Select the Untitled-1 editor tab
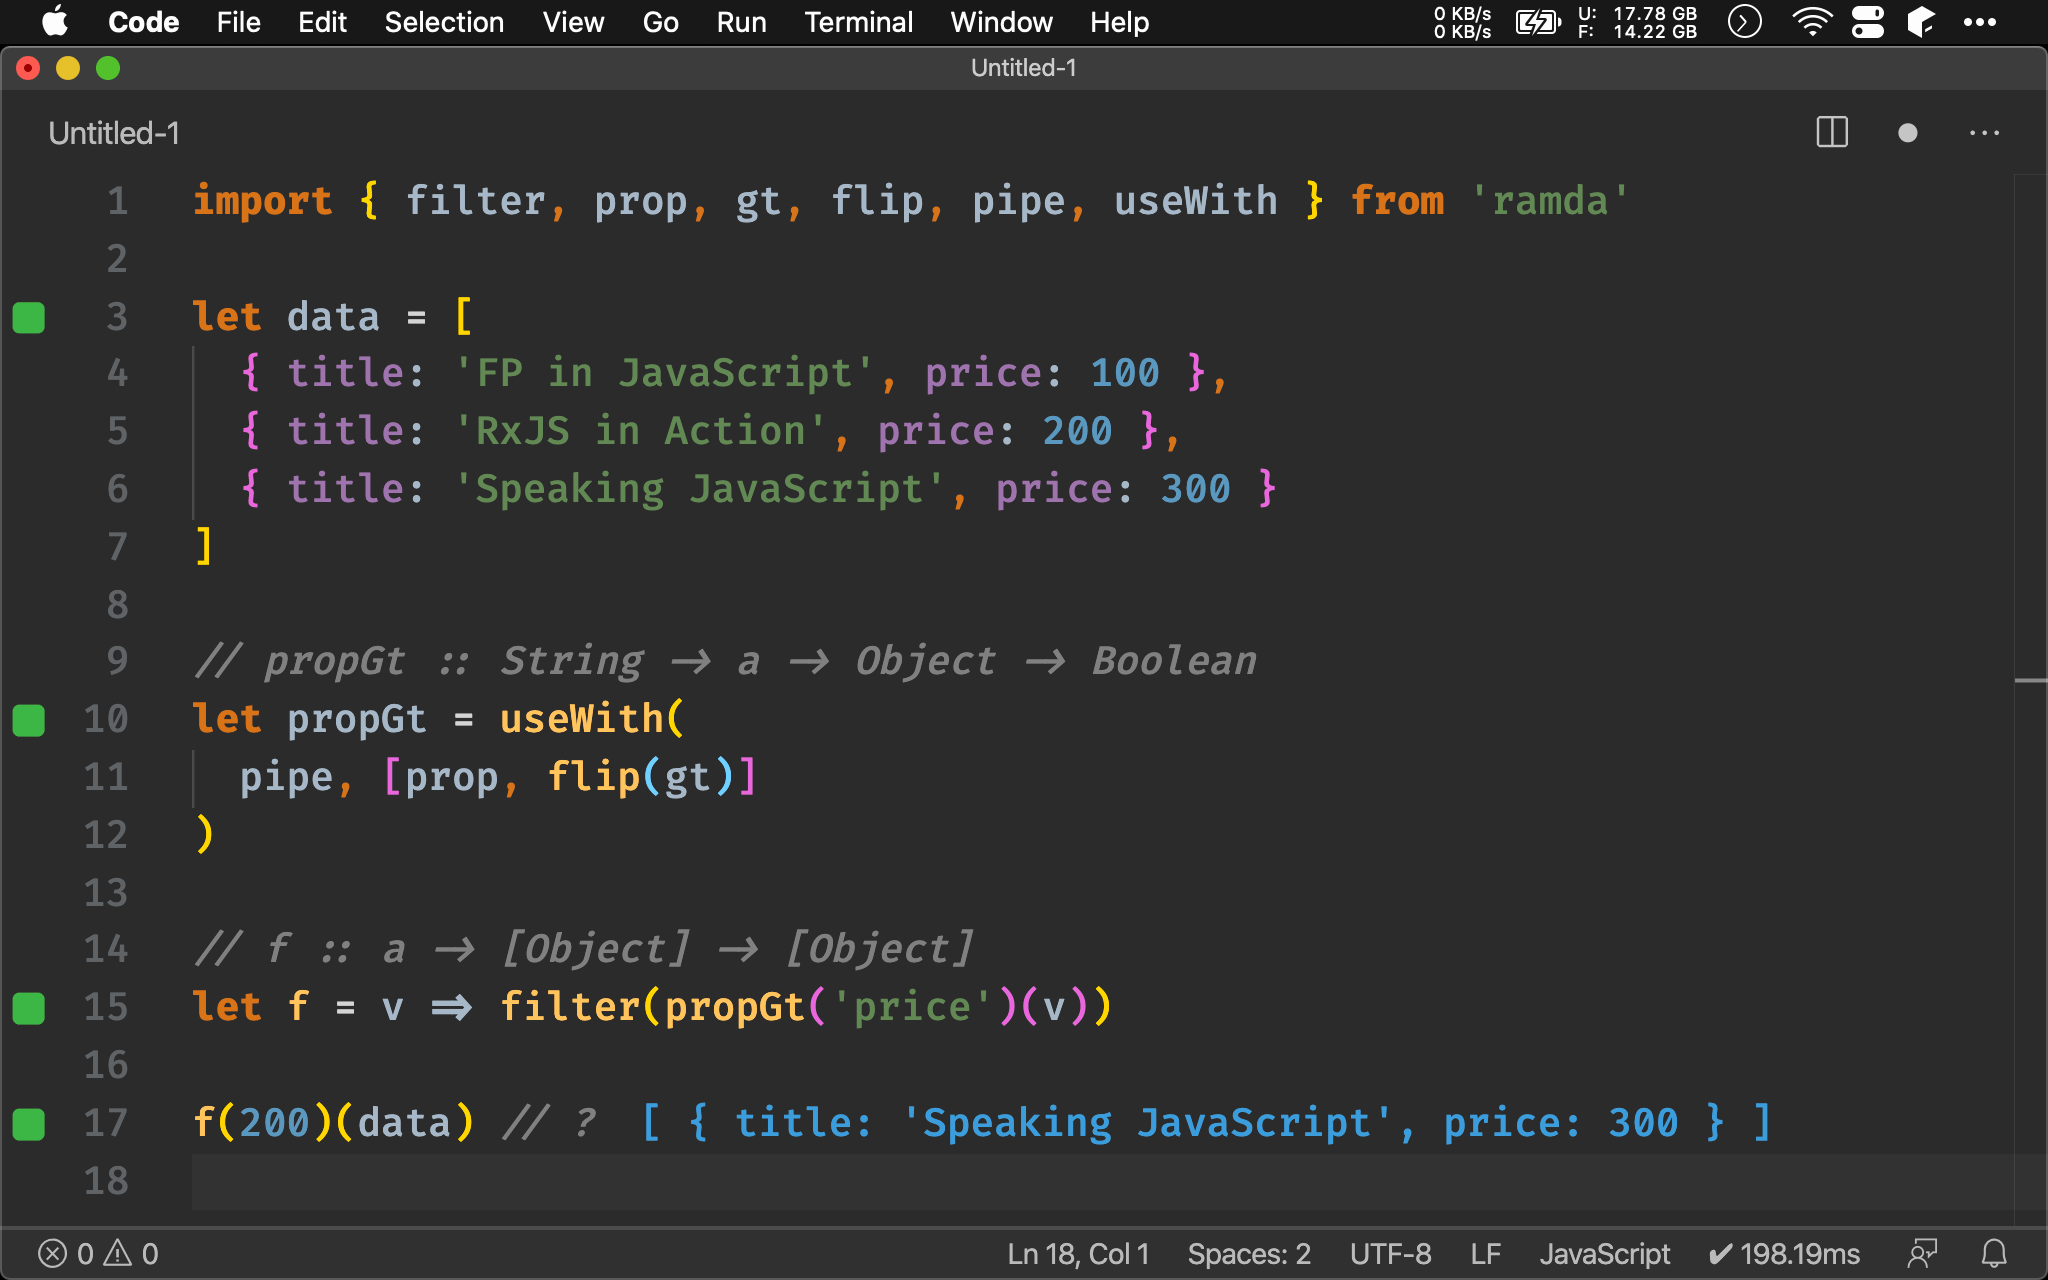Viewport: 2048px width, 1280px height. click(x=114, y=133)
